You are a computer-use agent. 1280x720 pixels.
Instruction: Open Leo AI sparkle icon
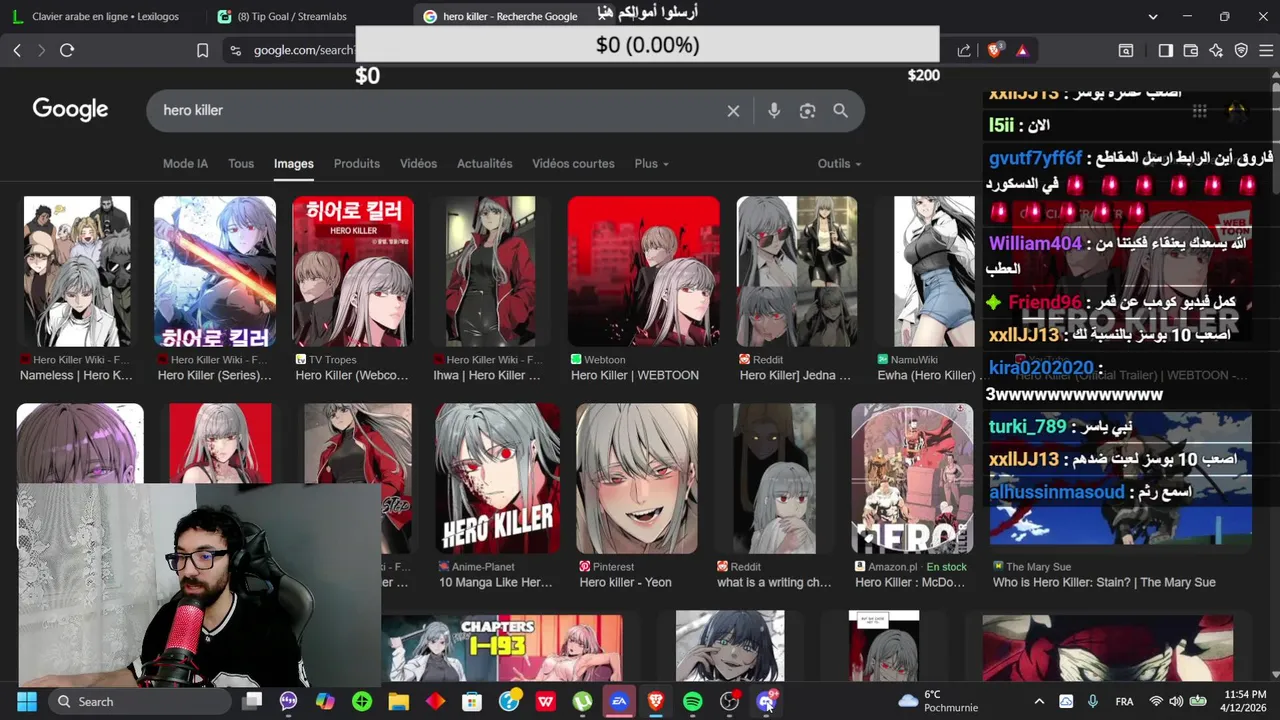pos(1216,50)
